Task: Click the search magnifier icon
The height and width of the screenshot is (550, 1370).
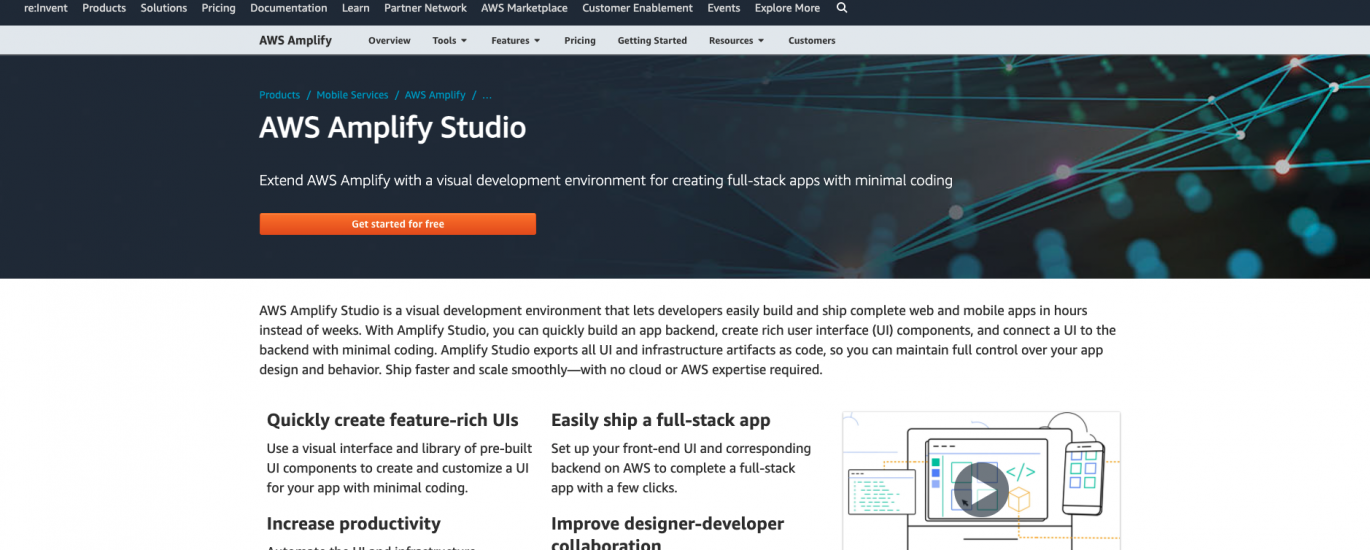Action: (841, 8)
